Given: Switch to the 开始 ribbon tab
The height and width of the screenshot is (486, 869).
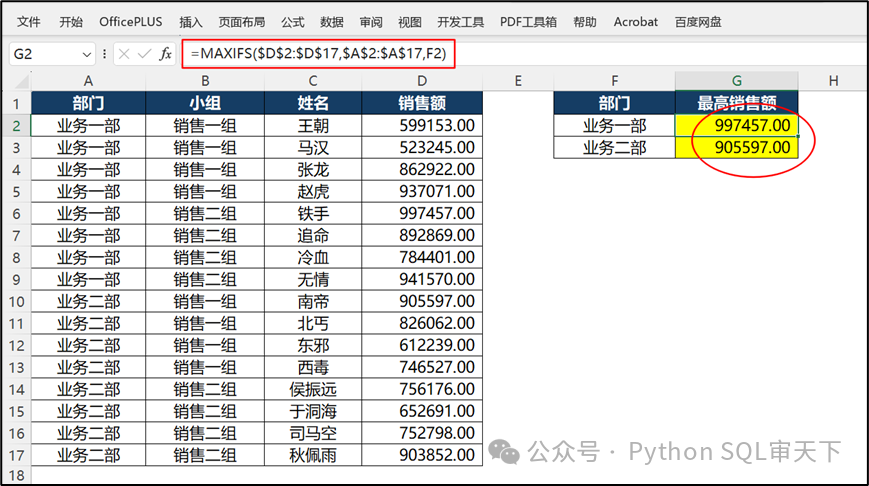Looking at the screenshot, I should pos(71,21).
